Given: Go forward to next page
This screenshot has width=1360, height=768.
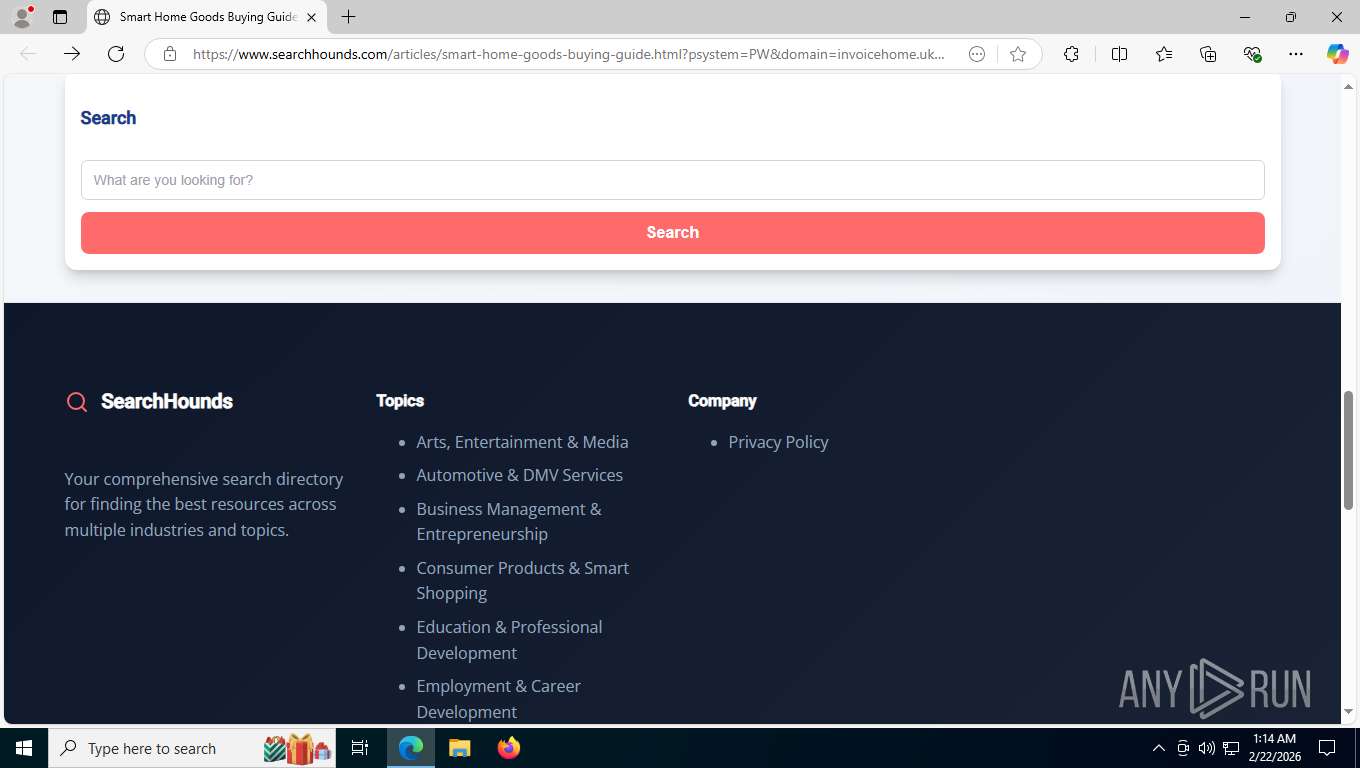Looking at the screenshot, I should click(x=72, y=54).
